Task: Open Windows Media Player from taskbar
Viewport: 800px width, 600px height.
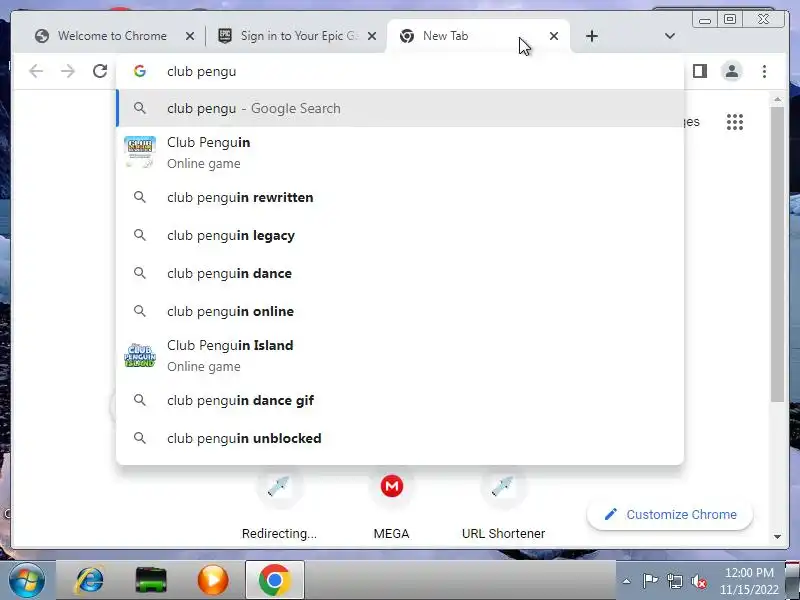Action: [213, 580]
